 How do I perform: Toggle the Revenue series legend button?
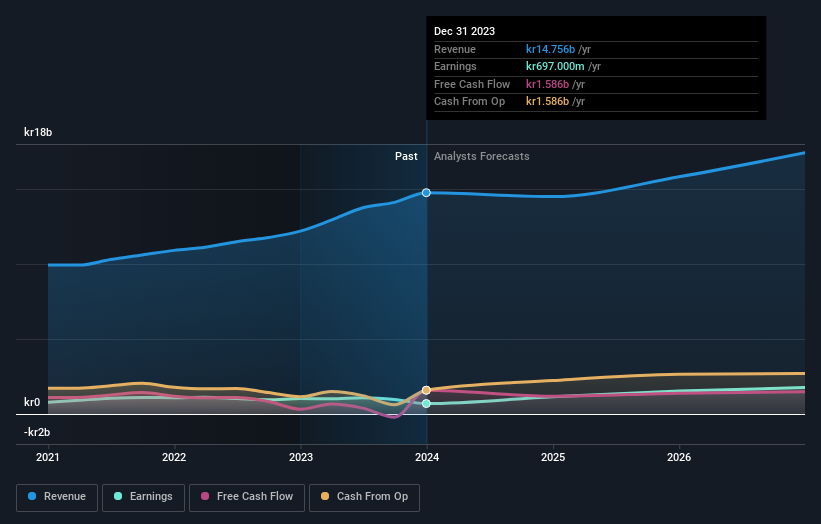click(x=57, y=497)
